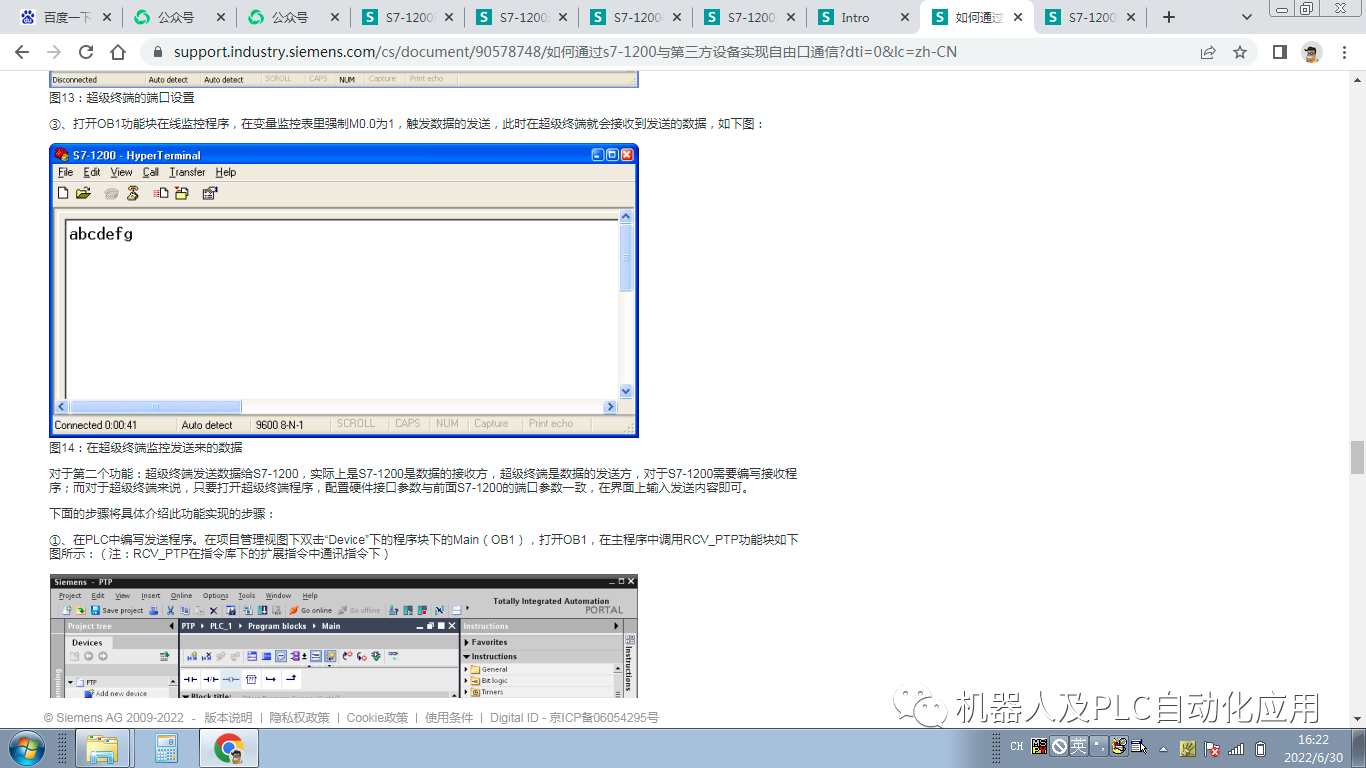Switch to the Intro tab
The image size is (1366, 768).
863,17
